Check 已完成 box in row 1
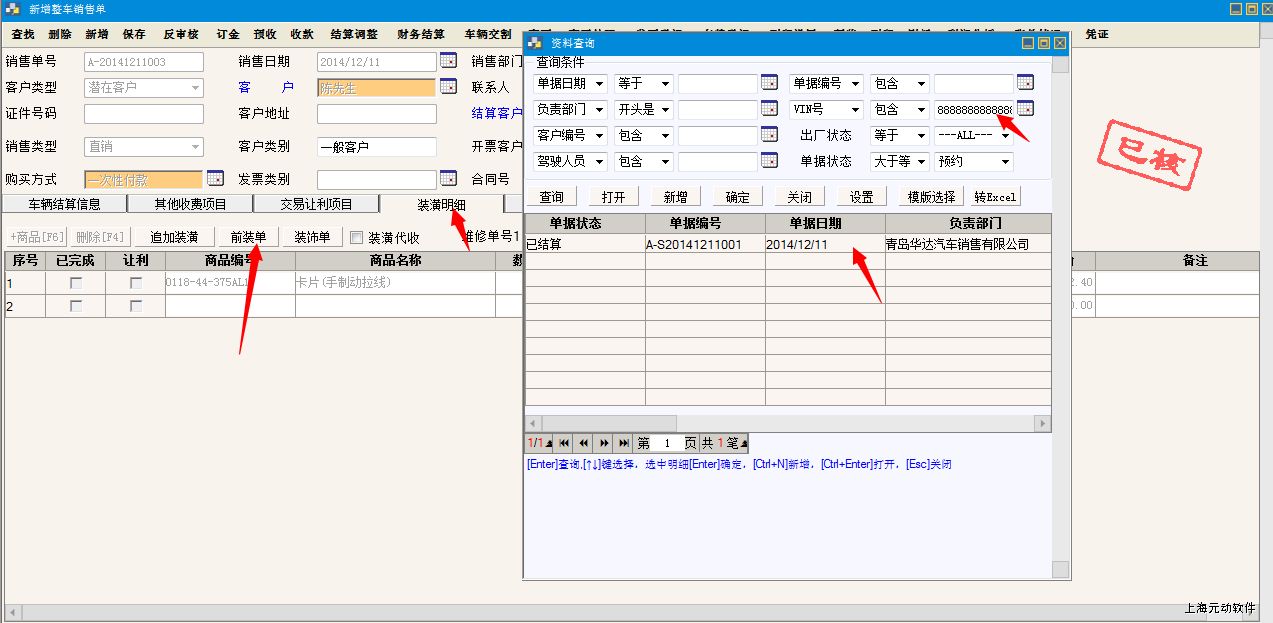1273x623 pixels. (75, 283)
